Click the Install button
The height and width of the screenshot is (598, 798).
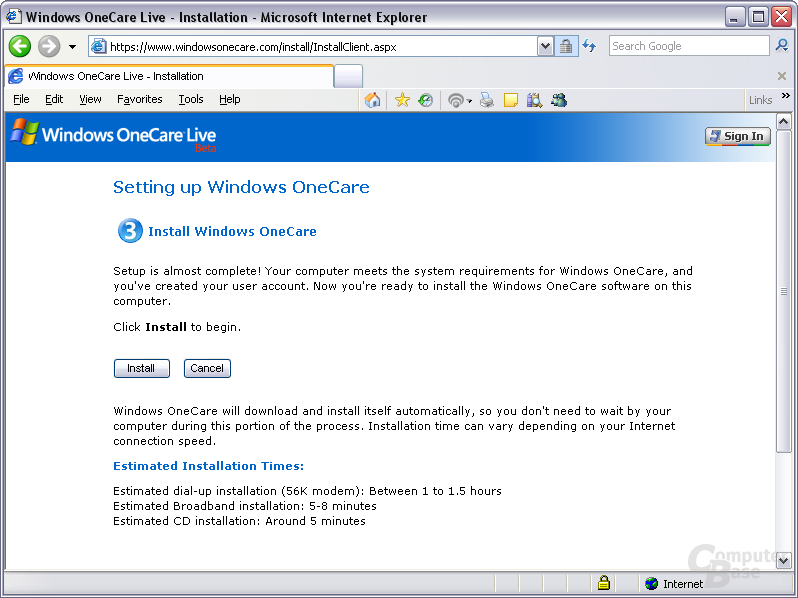point(141,368)
